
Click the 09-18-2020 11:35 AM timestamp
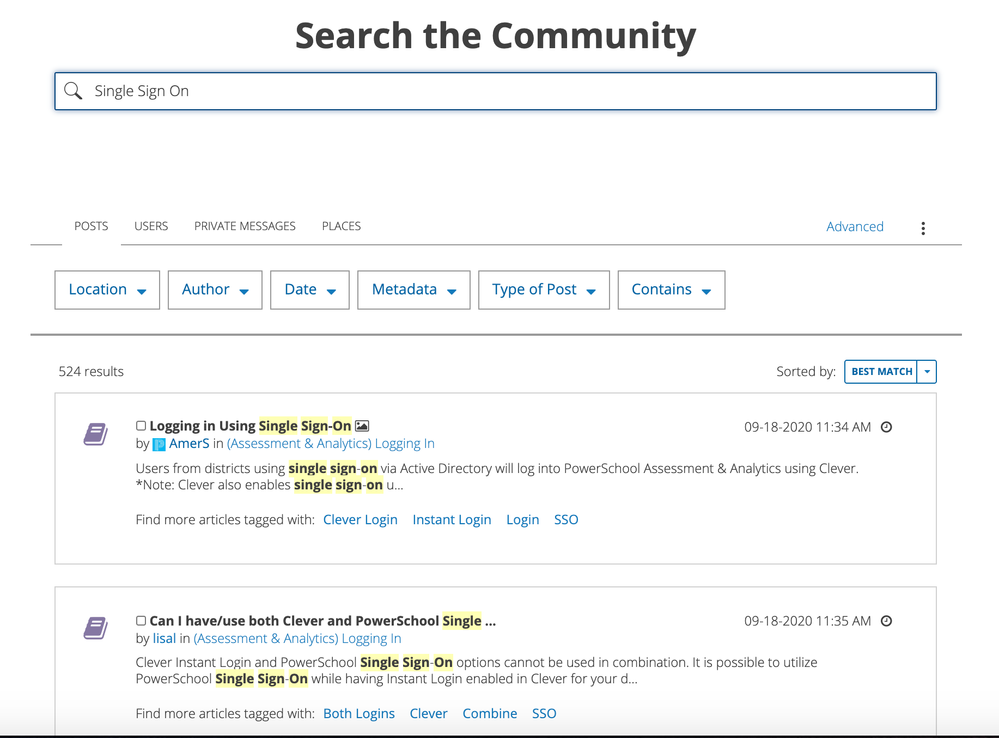[x=807, y=621]
